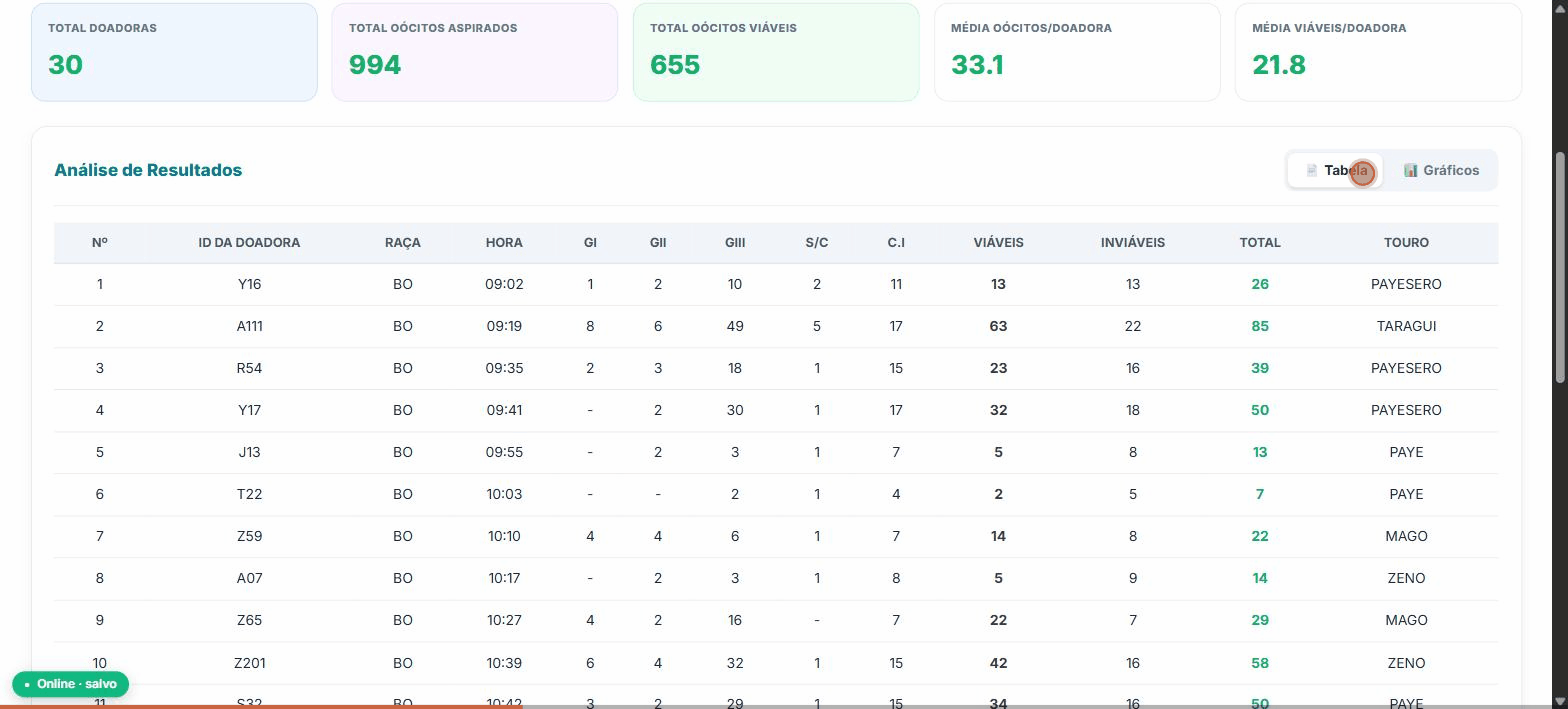Select donor ID Z201
The height and width of the screenshot is (709, 1568).
(x=249, y=664)
